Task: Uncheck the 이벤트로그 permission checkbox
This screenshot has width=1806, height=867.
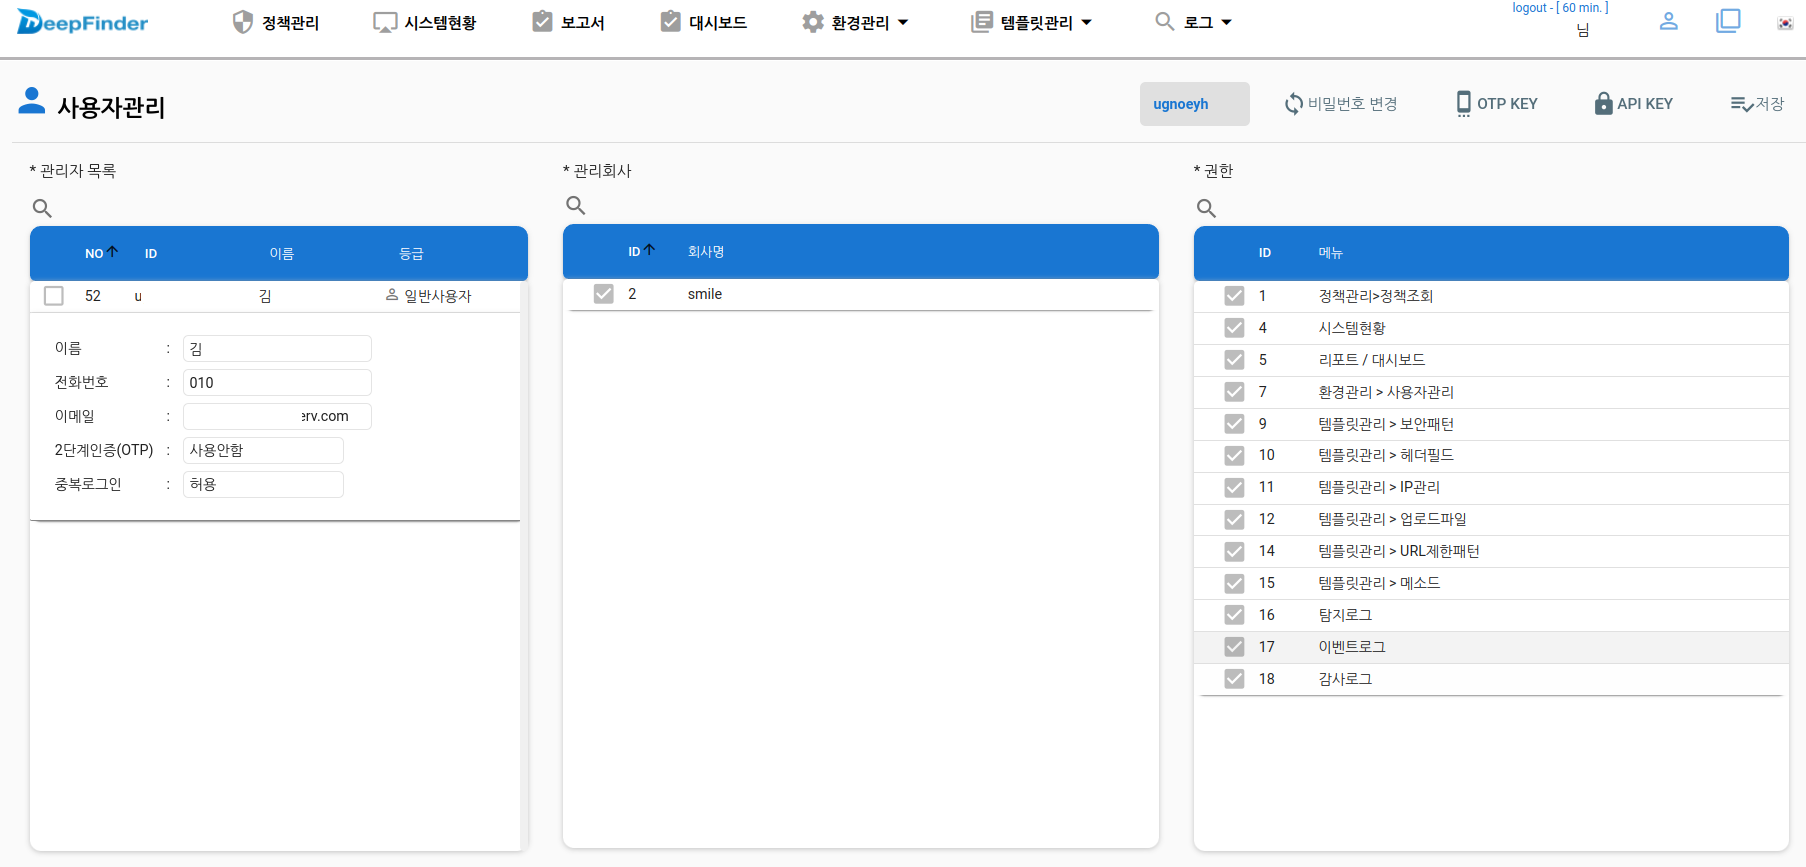Action: 1234,647
